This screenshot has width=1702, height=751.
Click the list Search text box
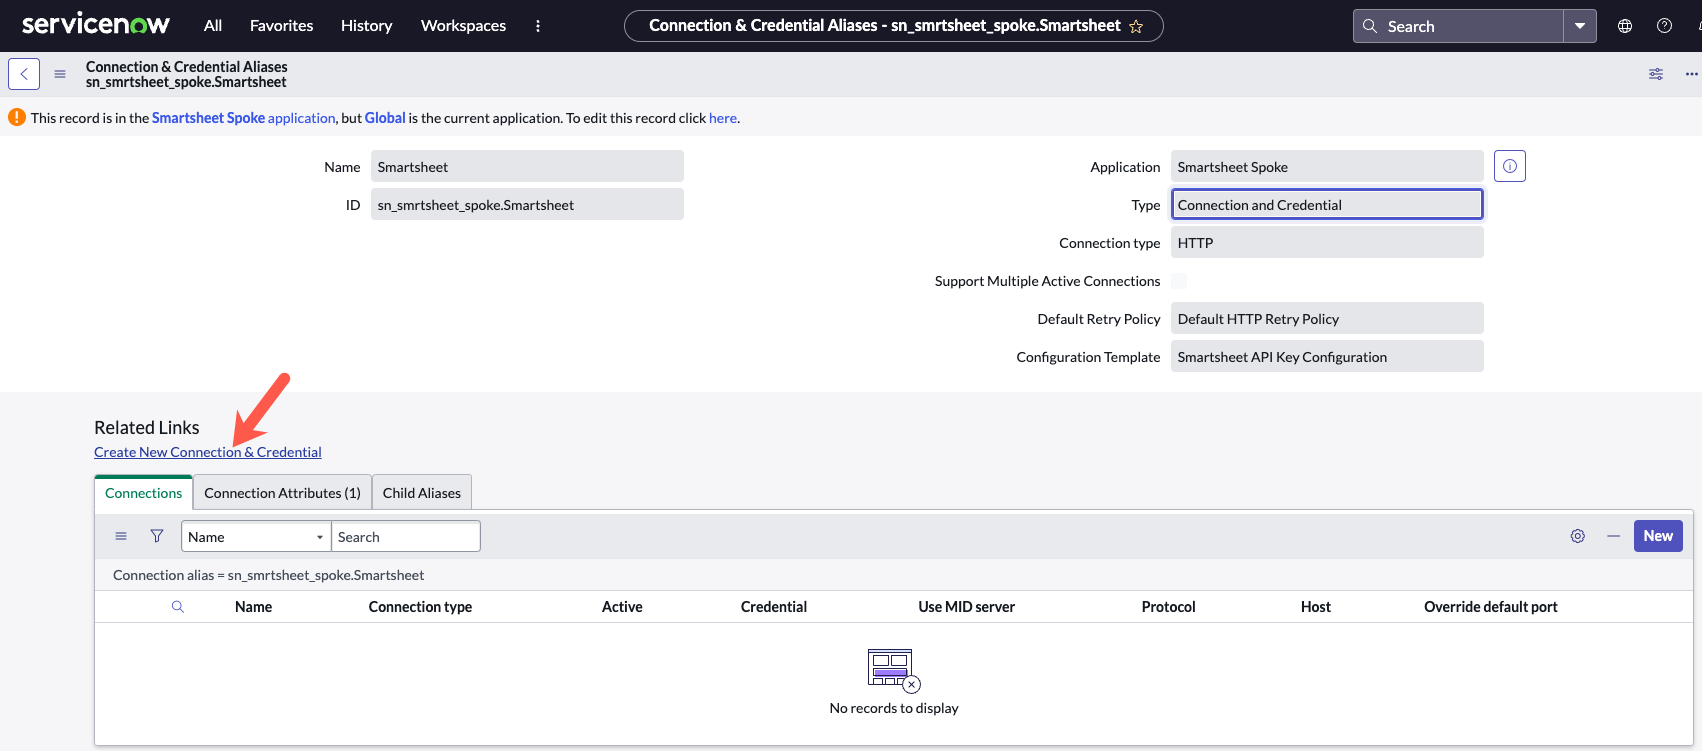(x=406, y=536)
